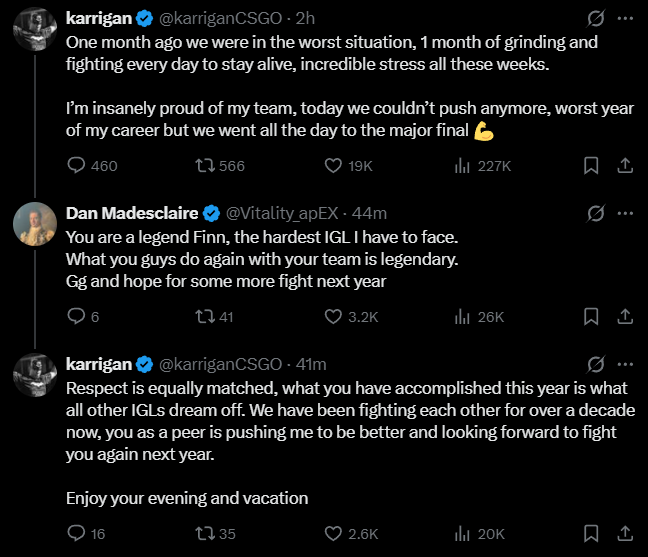The width and height of the screenshot is (648, 557).
Task: Share karrigan's last reply posted 41m ago
Action: point(625,533)
